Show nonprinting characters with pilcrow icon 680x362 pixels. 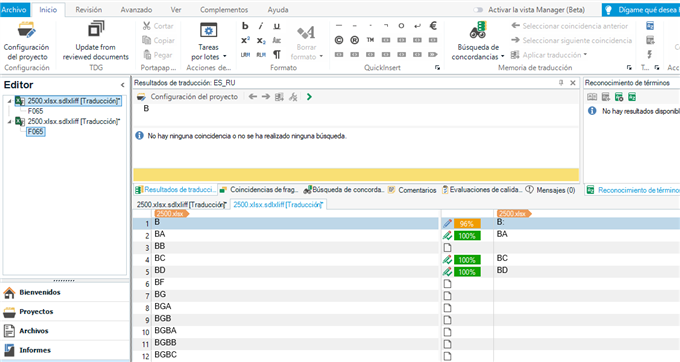click(x=276, y=55)
